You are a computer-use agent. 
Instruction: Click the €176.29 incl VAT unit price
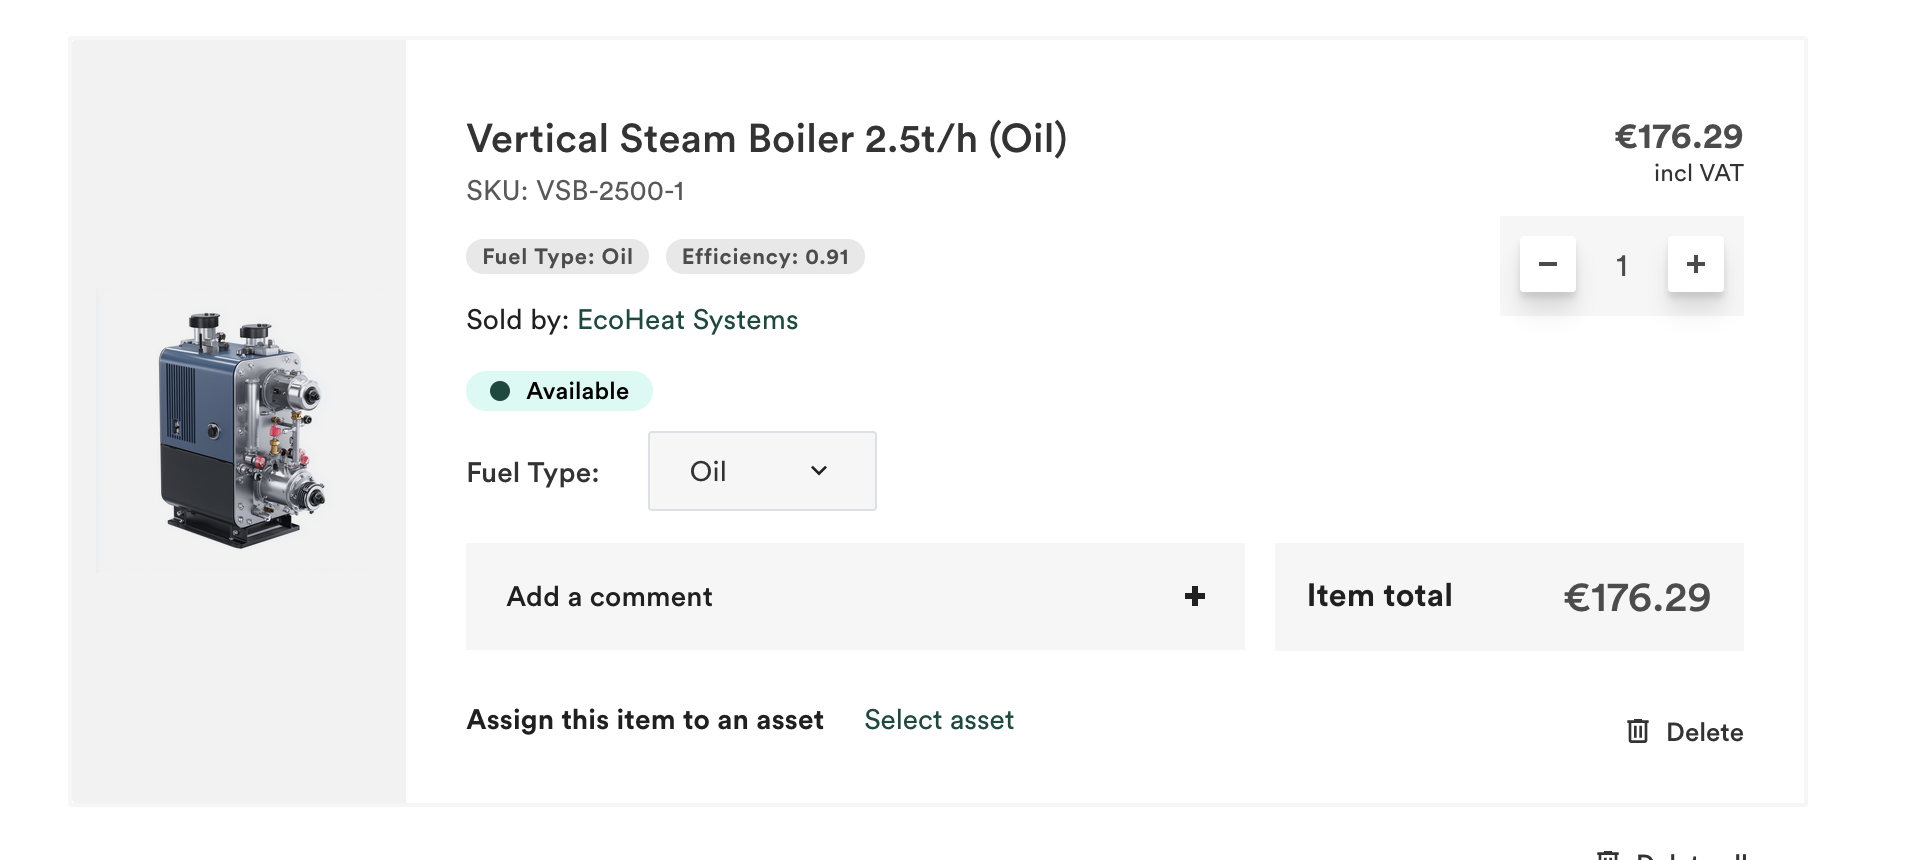pos(1678,137)
